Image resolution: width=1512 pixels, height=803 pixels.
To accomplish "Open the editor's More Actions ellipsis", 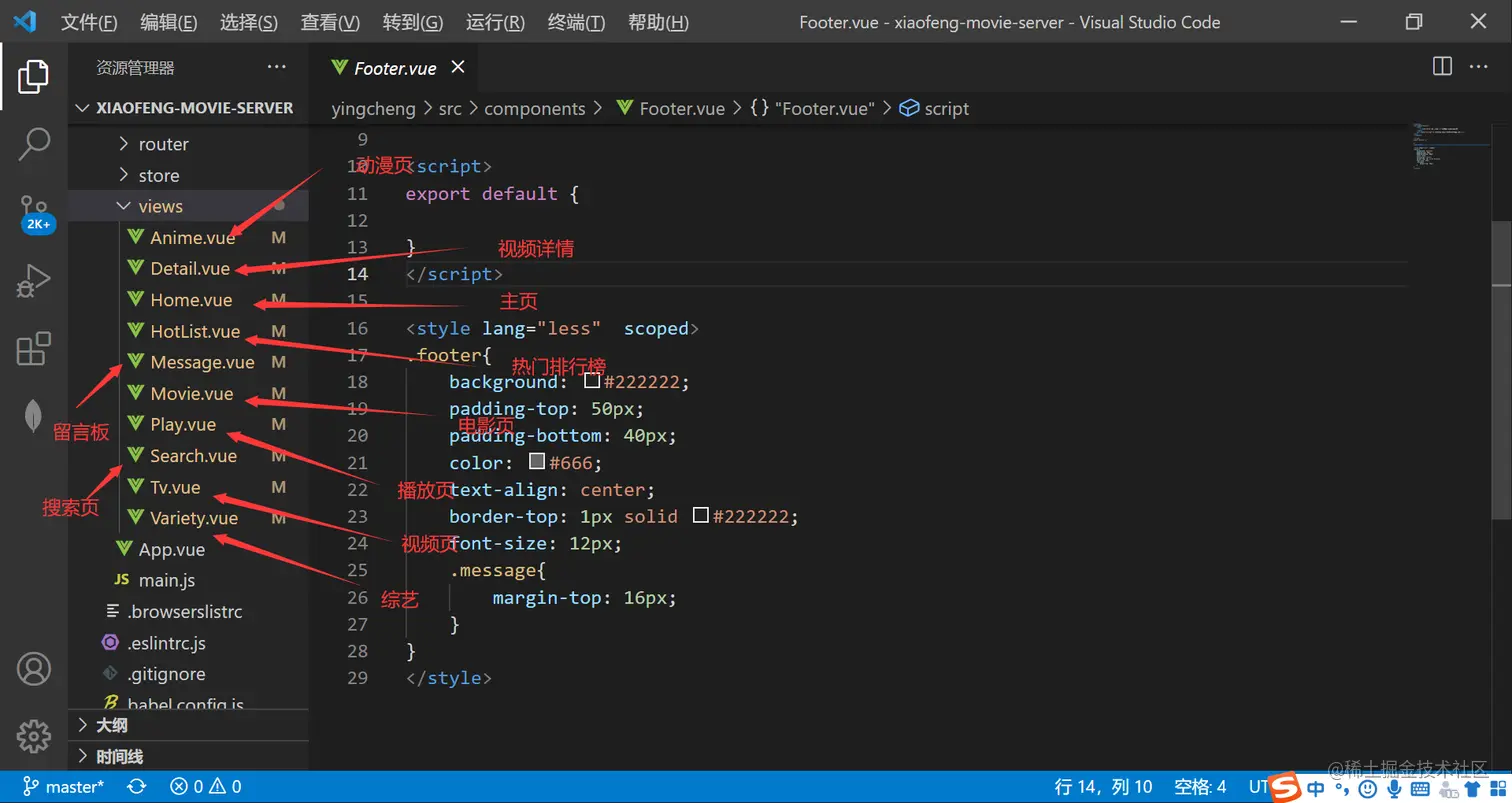I will point(1478,66).
